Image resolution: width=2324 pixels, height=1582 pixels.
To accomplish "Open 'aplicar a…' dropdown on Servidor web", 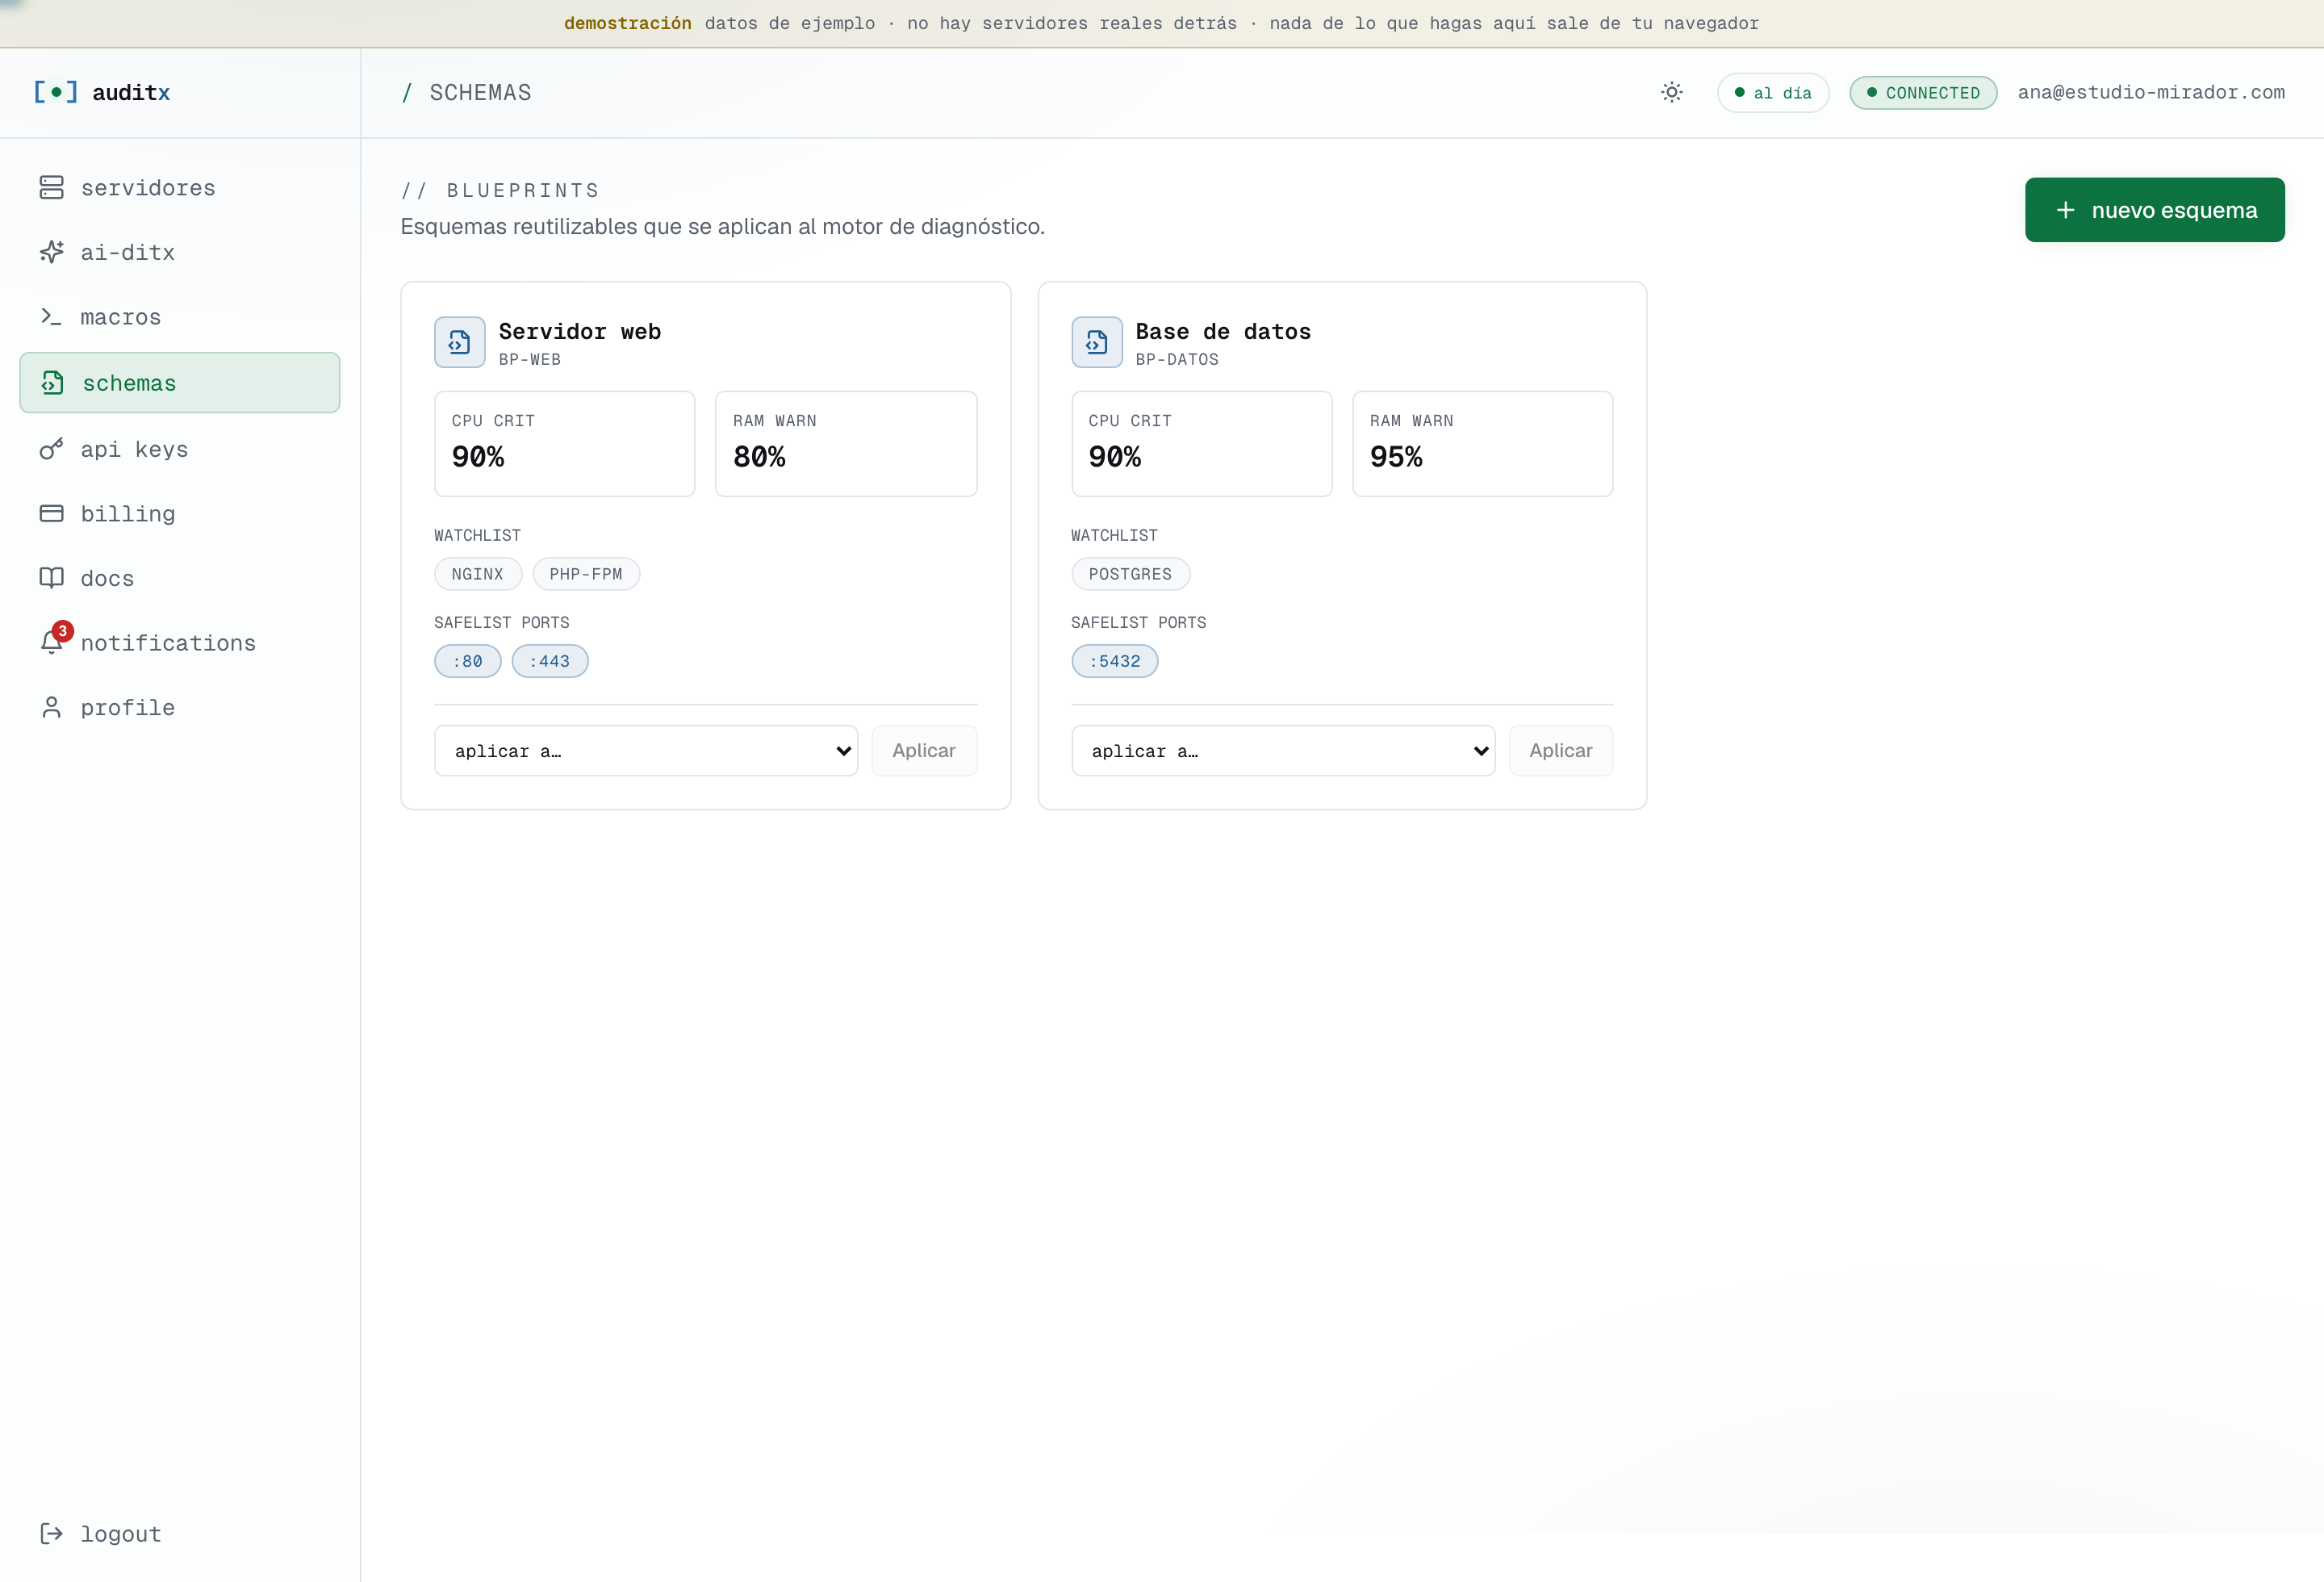I will pos(645,750).
